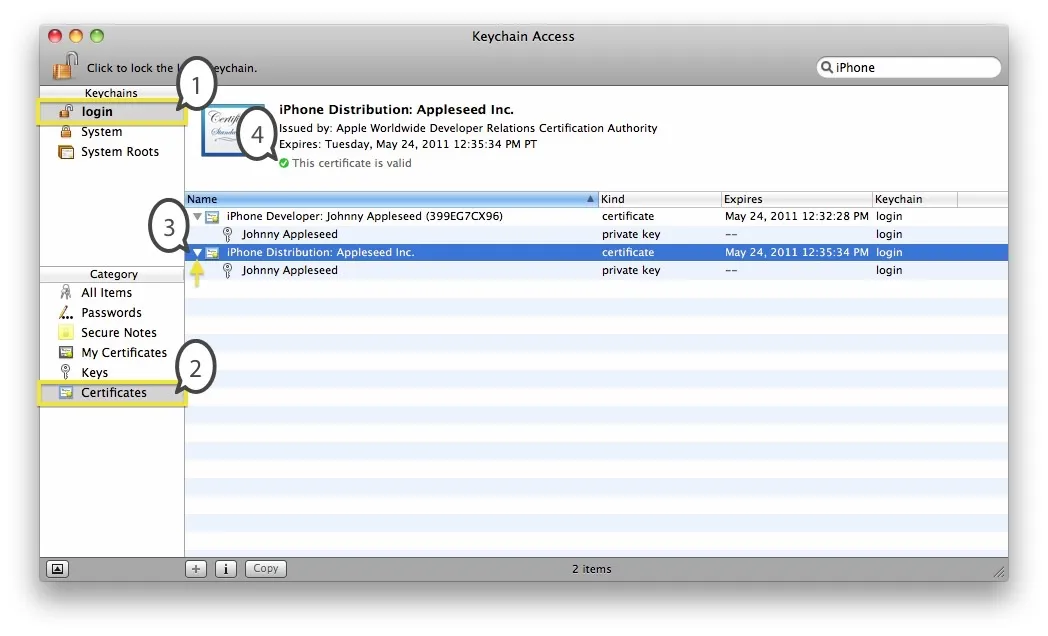Screen dimensions: 1048x636
Task: Click the window resize grip corner
Action: 999,572
